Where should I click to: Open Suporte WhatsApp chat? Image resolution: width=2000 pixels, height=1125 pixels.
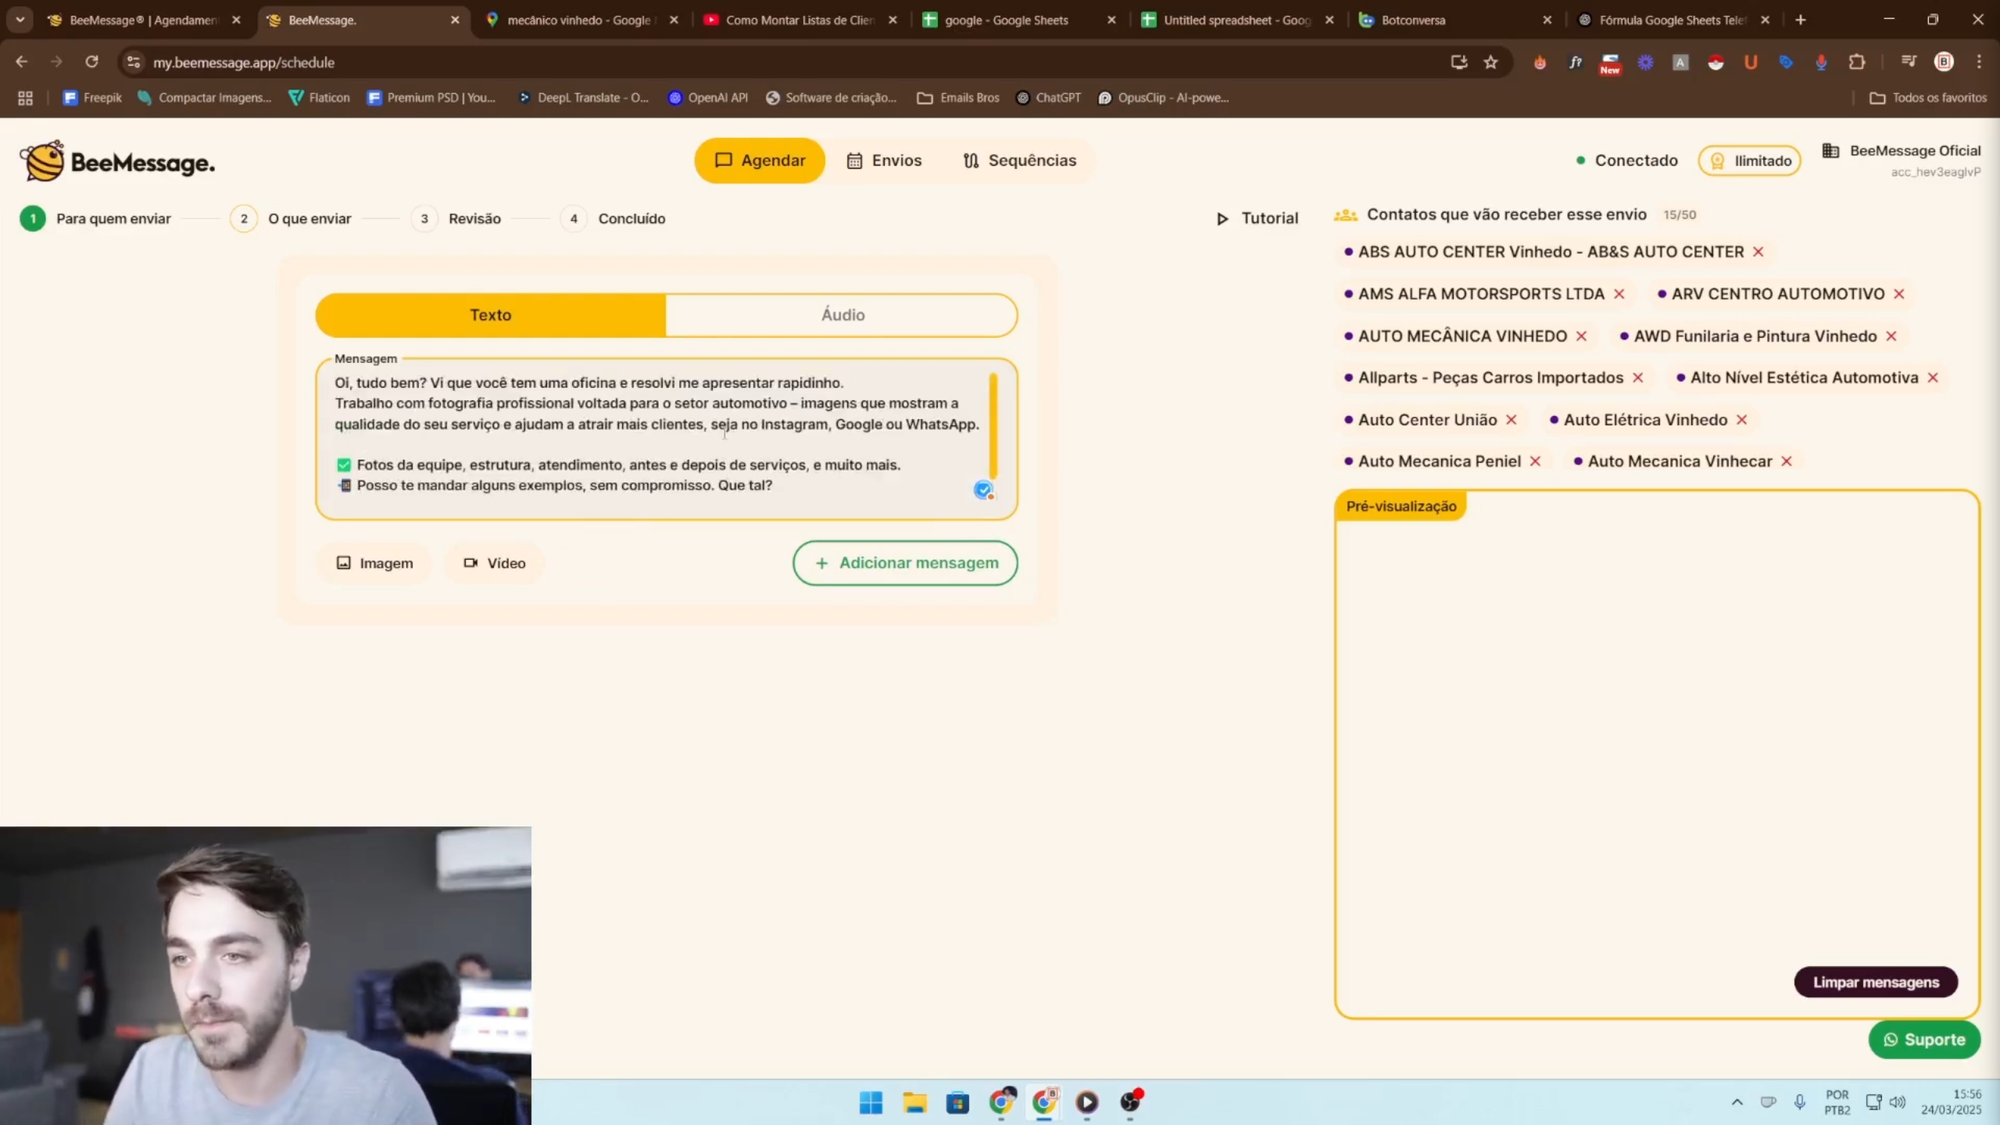(x=1924, y=1040)
